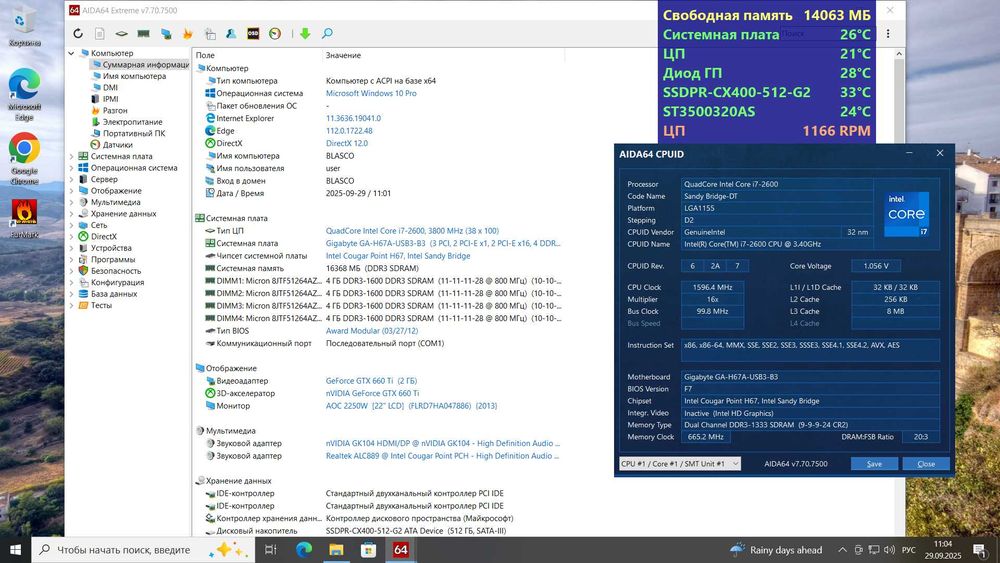Expand the Мультимедиа tree node

click(71, 202)
